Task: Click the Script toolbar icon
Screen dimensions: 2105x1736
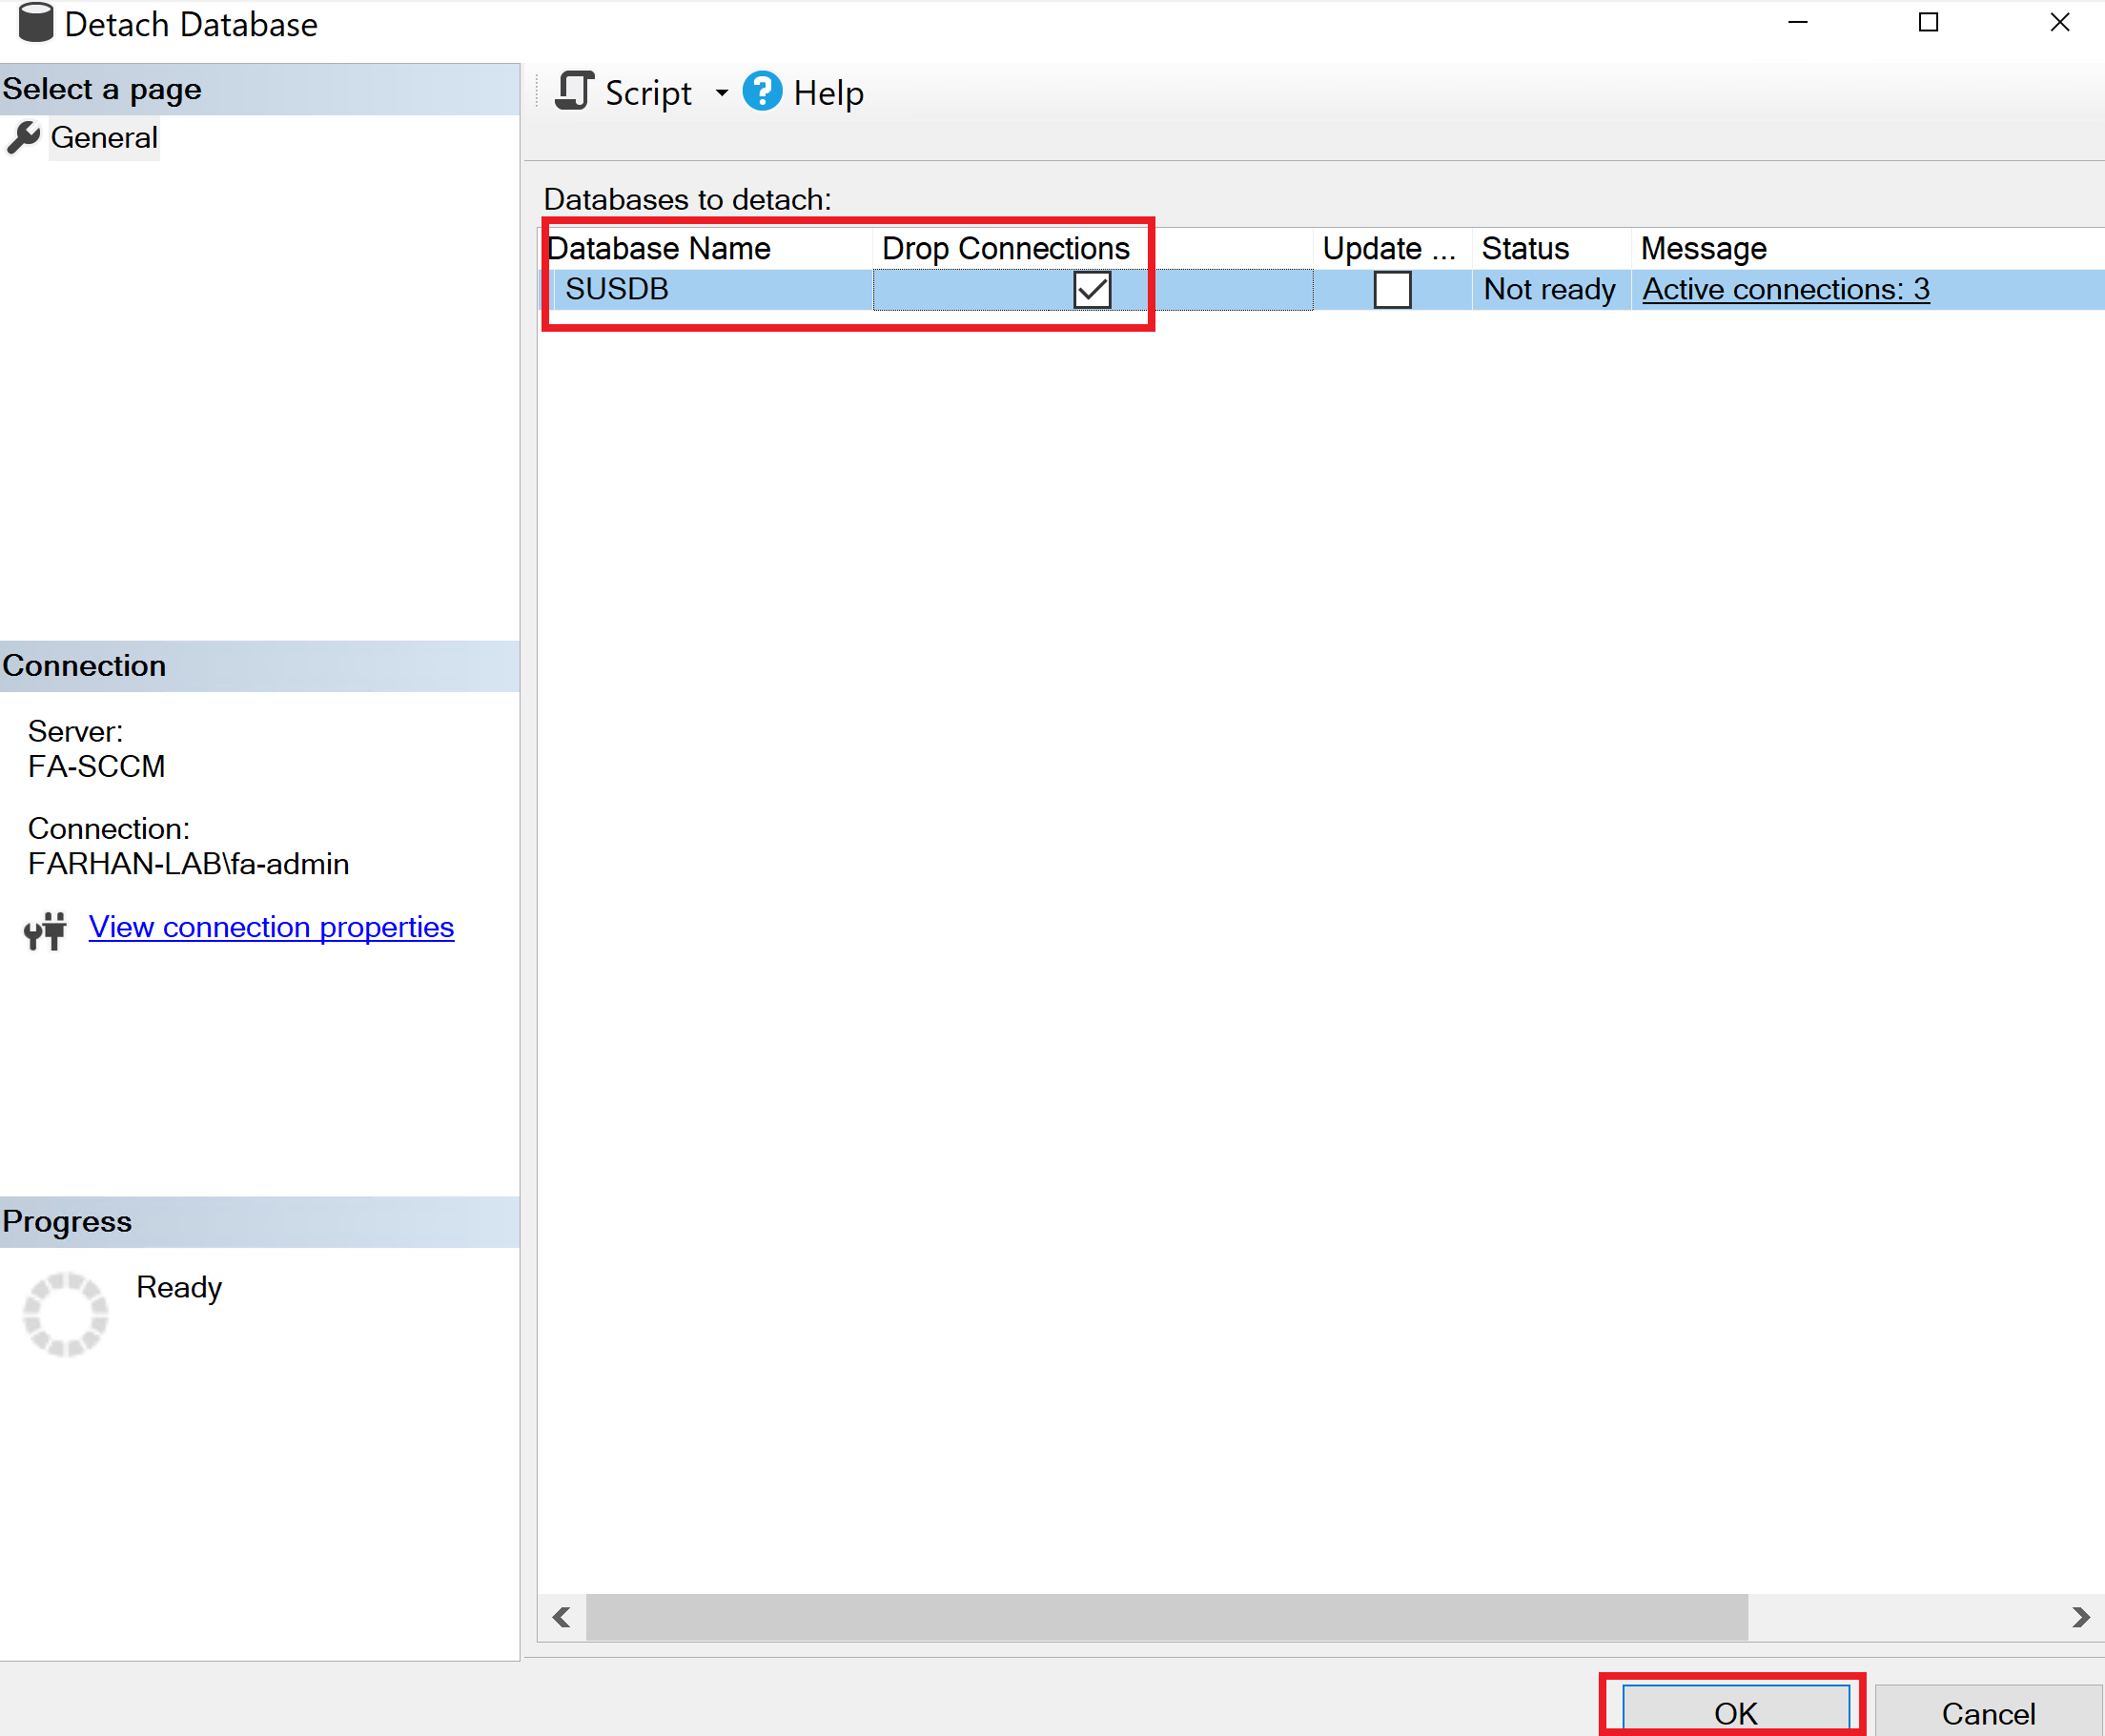Action: click(574, 92)
